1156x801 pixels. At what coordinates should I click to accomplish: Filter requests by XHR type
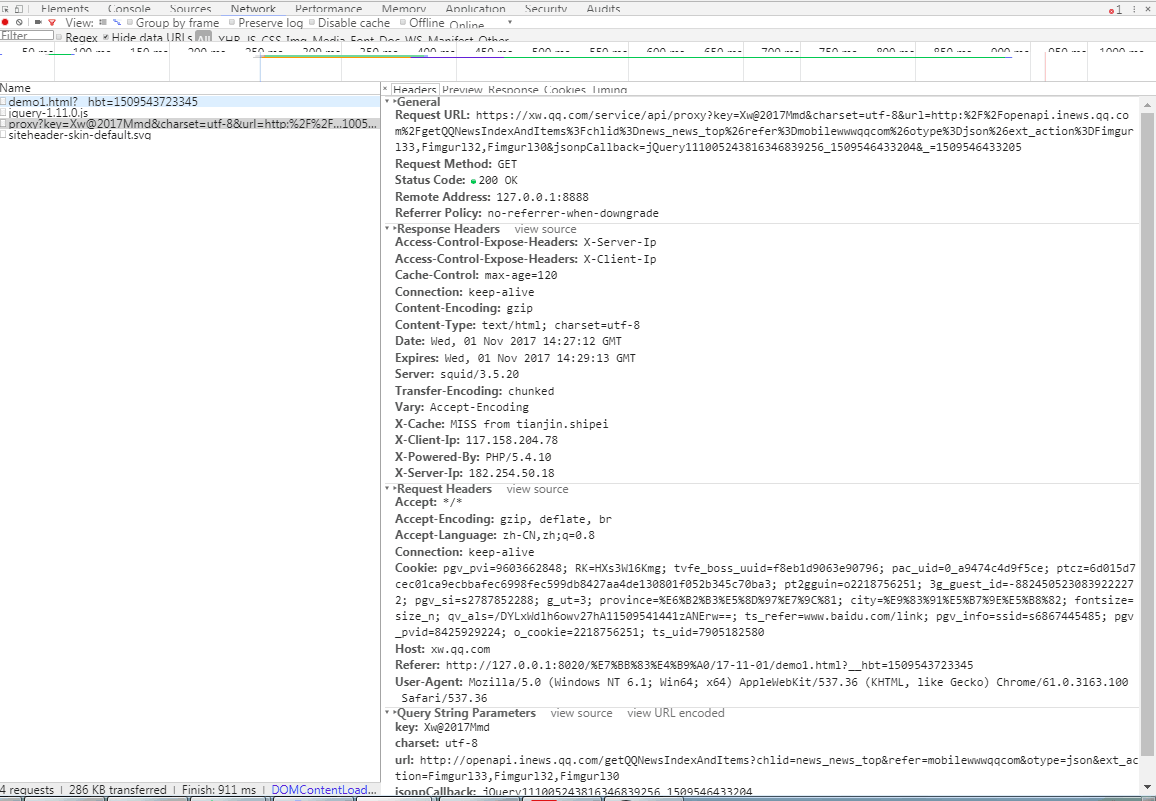tap(229, 38)
